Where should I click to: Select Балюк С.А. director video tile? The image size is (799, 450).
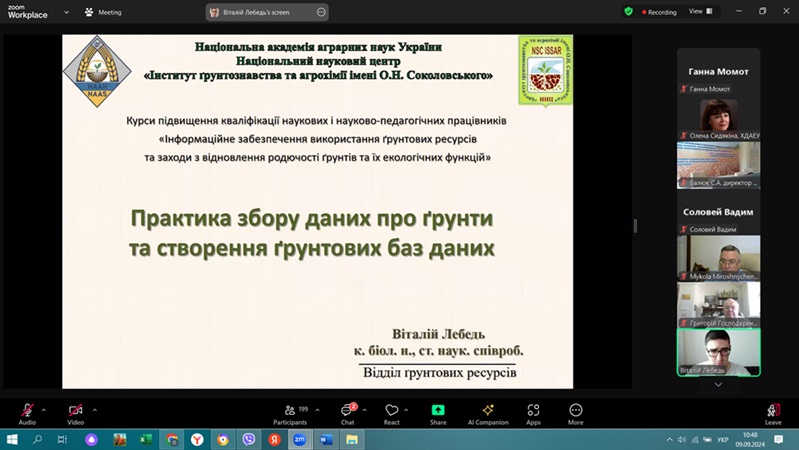click(x=718, y=165)
